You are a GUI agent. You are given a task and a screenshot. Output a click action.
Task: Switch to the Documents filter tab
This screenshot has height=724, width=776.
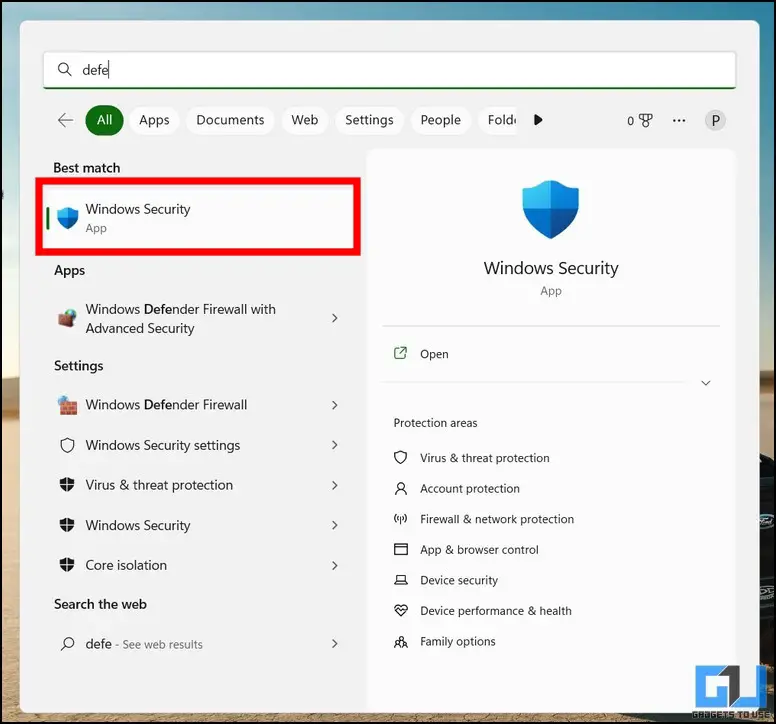pyautogui.click(x=230, y=120)
